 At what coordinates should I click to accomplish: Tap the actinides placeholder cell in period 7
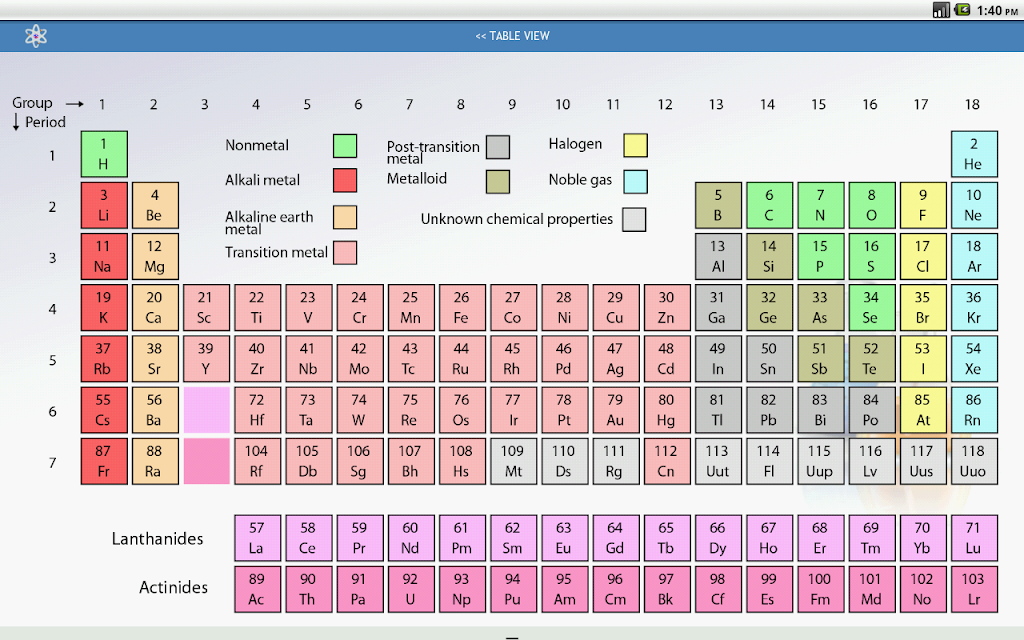click(x=206, y=461)
